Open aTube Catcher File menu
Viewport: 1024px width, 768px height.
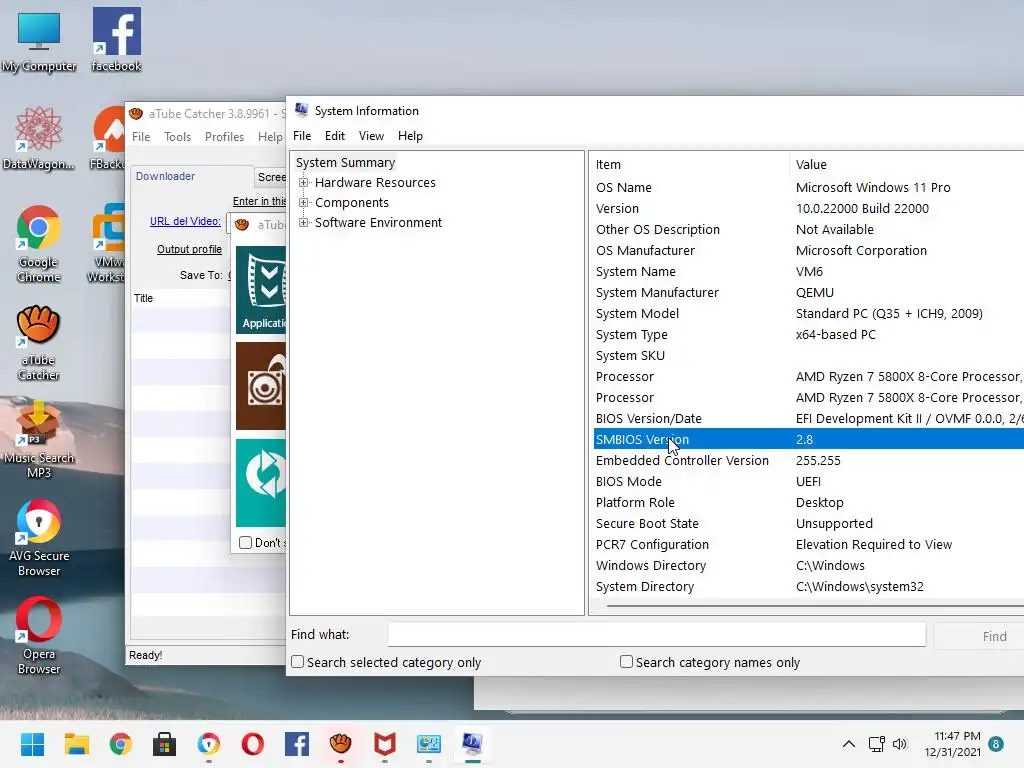(141, 136)
